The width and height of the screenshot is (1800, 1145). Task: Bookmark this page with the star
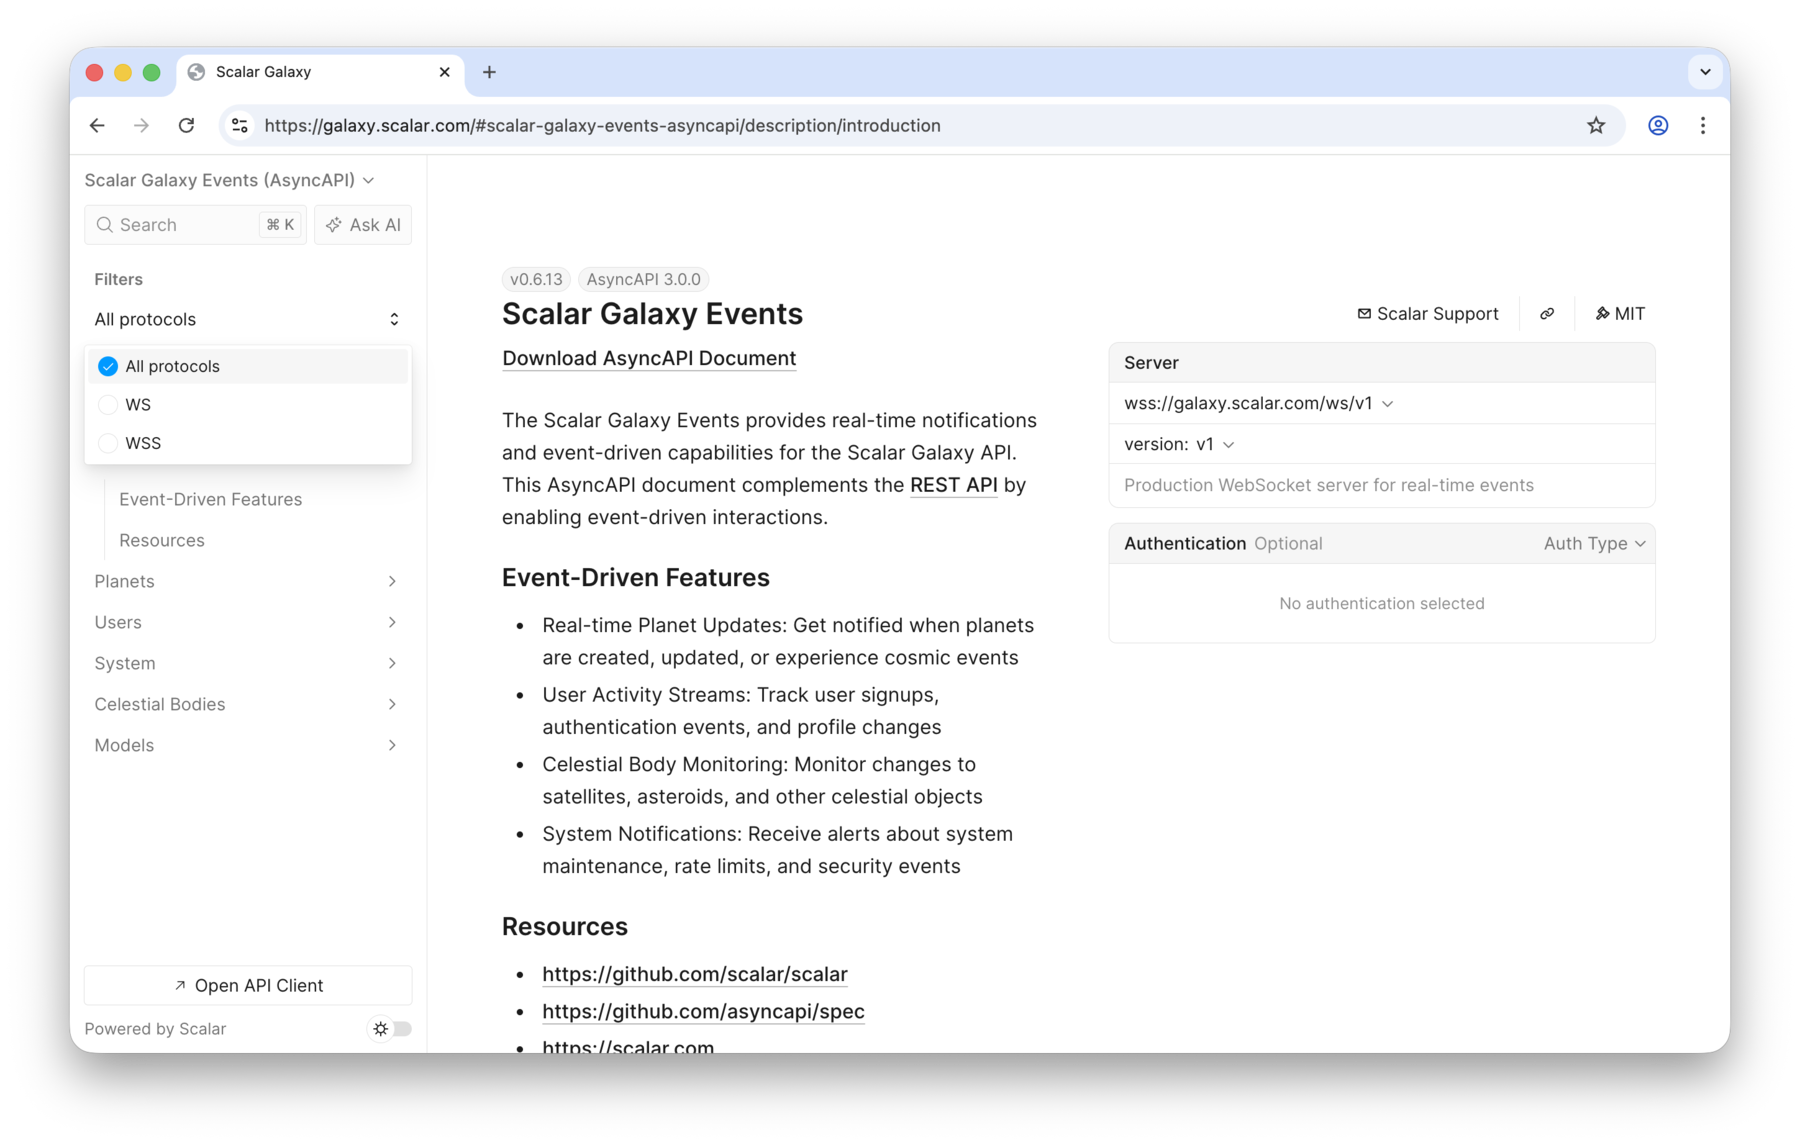pos(1596,126)
